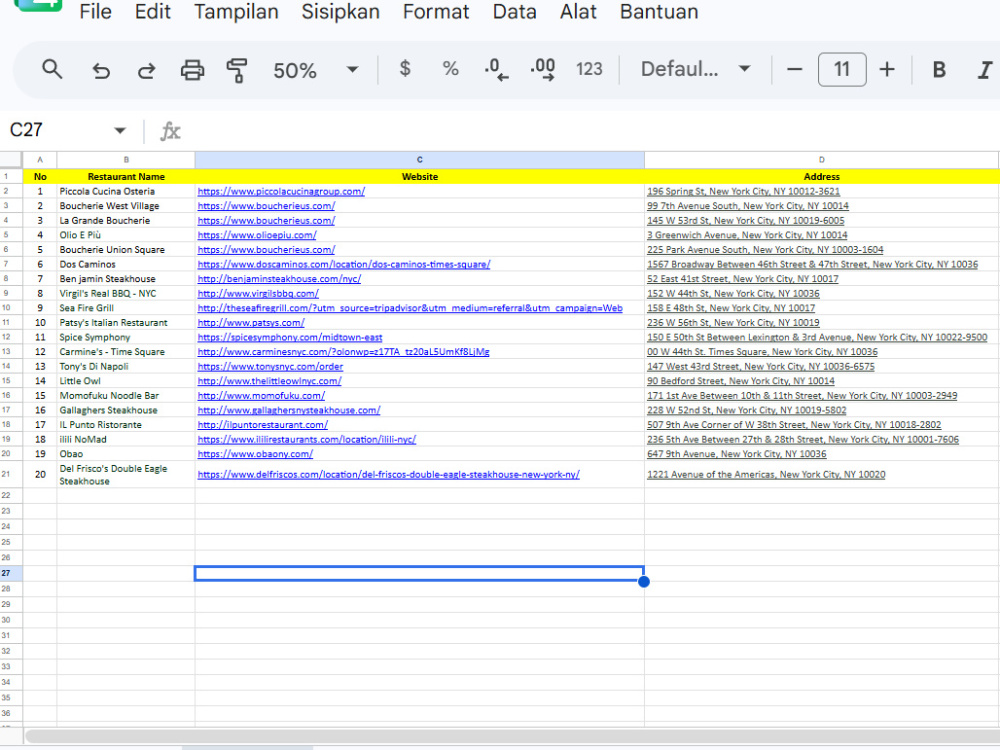Open the Sisipkan menu
This screenshot has width=1000, height=750.
341,11
